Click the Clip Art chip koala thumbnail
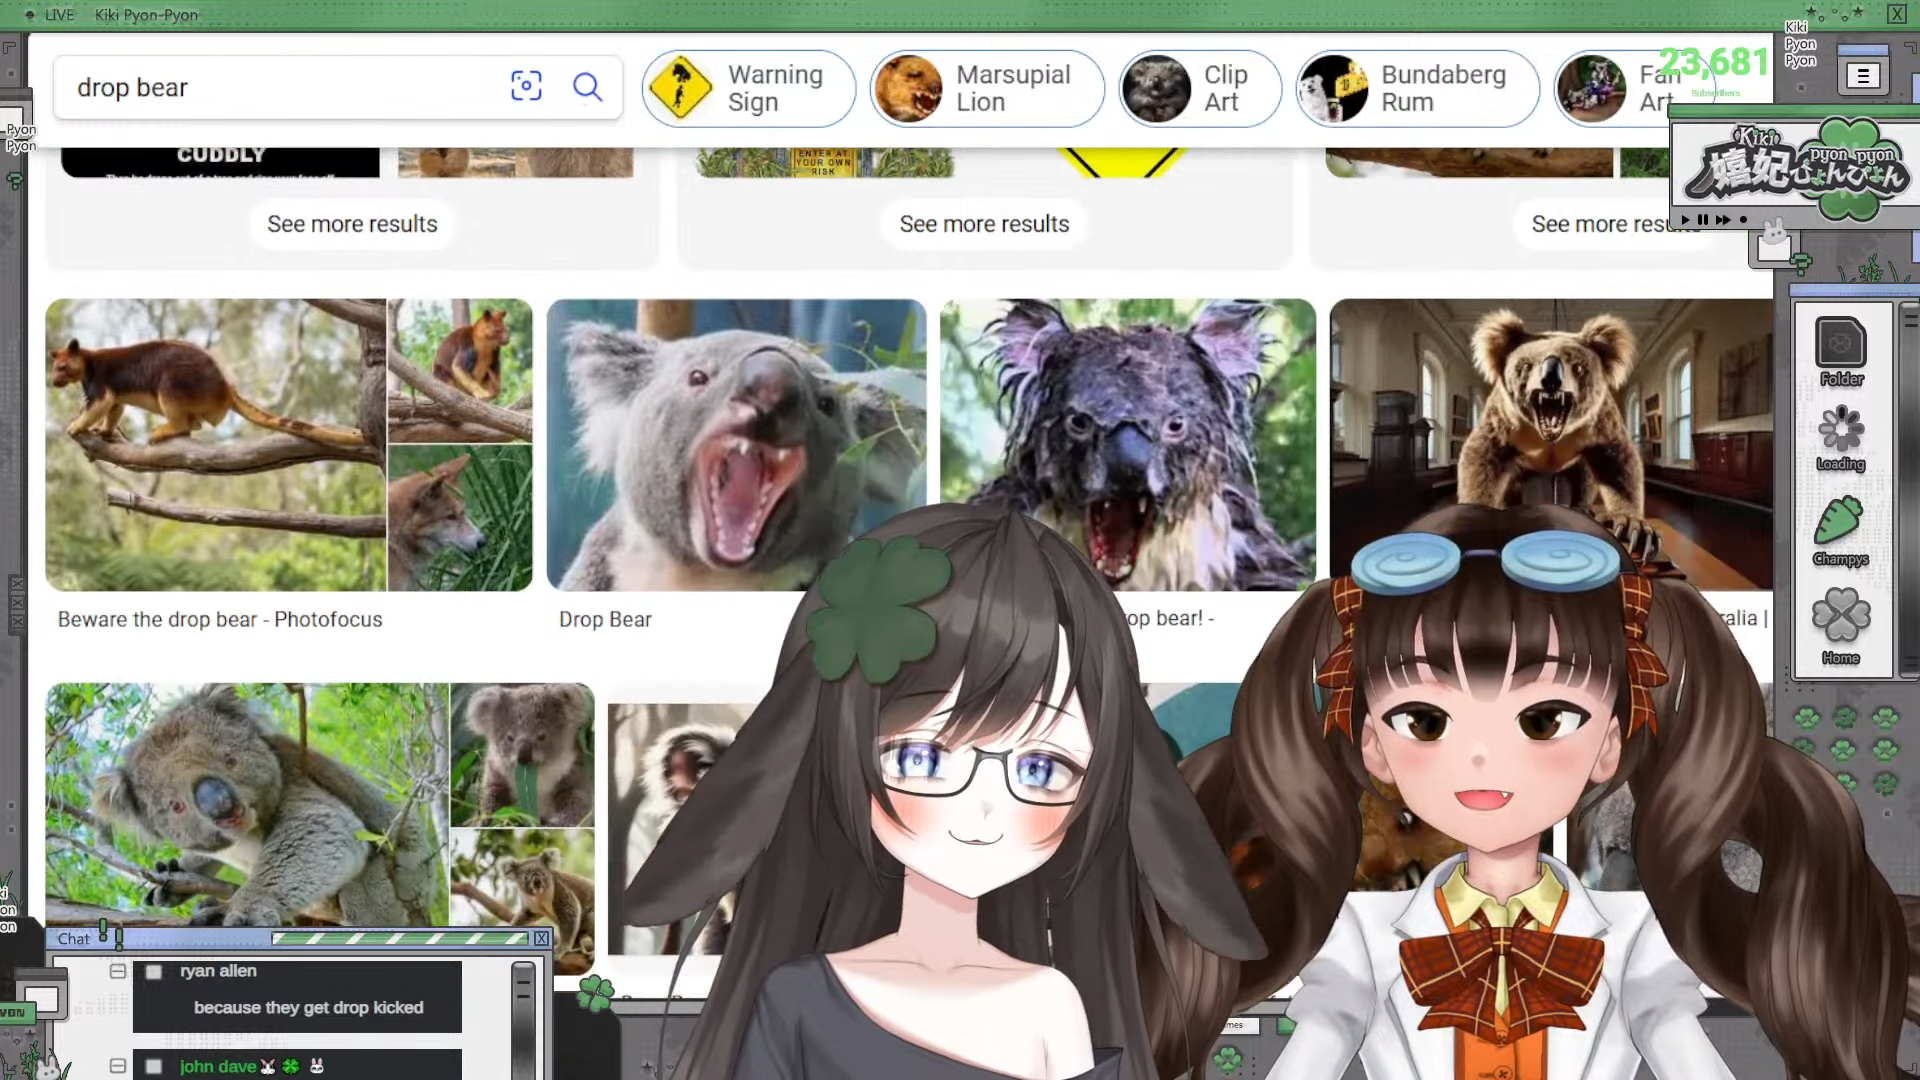This screenshot has height=1080, width=1920. [1156, 88]
